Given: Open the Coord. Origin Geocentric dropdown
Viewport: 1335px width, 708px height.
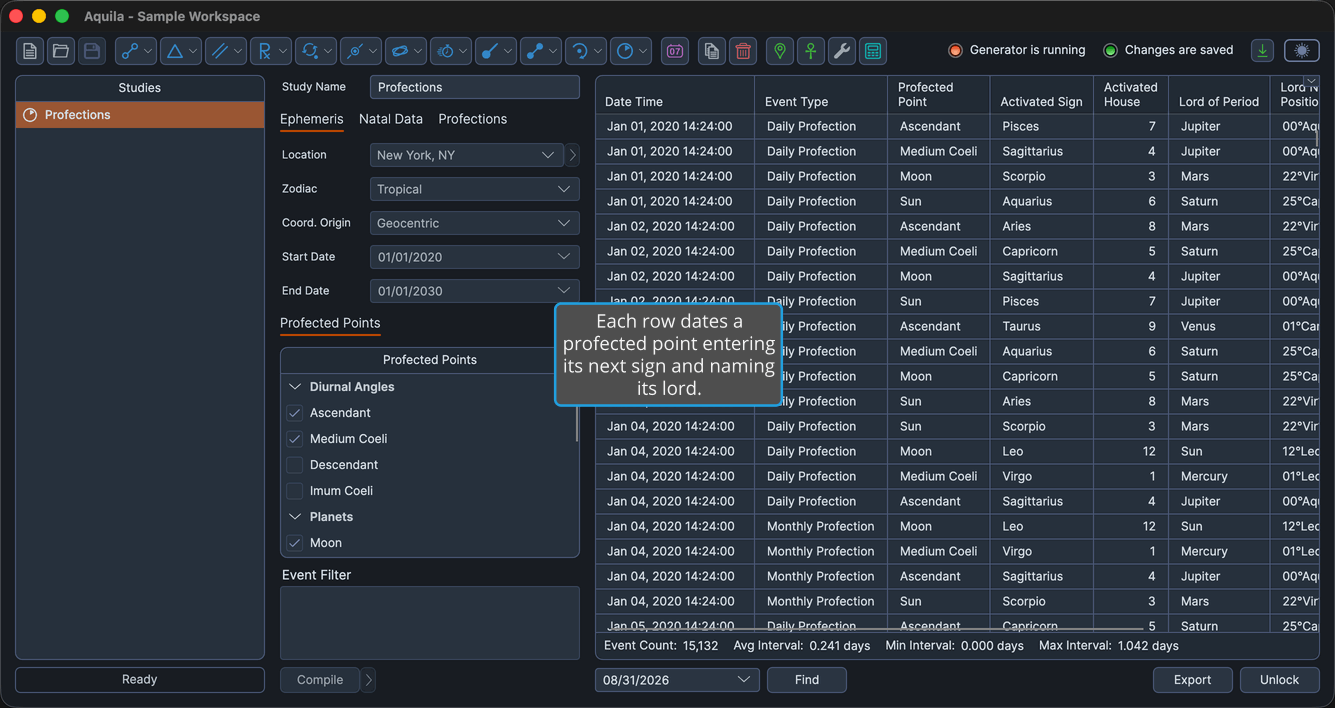Looking at the screenshot, I should pos(474,223).
